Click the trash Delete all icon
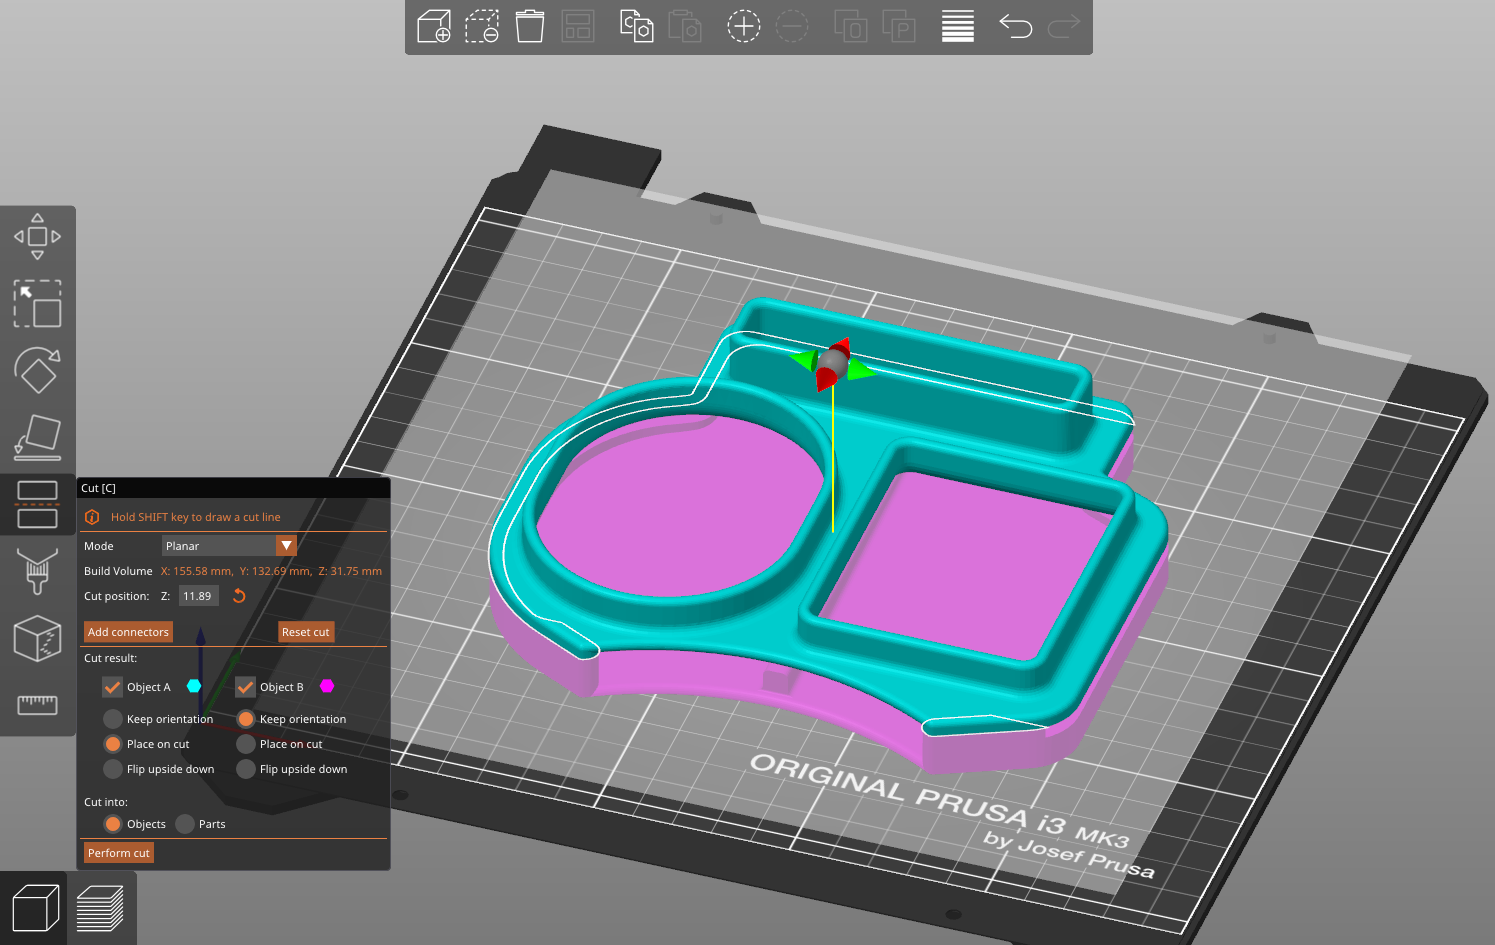The width and height of the screenshot is (1495, 945). (530, 26)
